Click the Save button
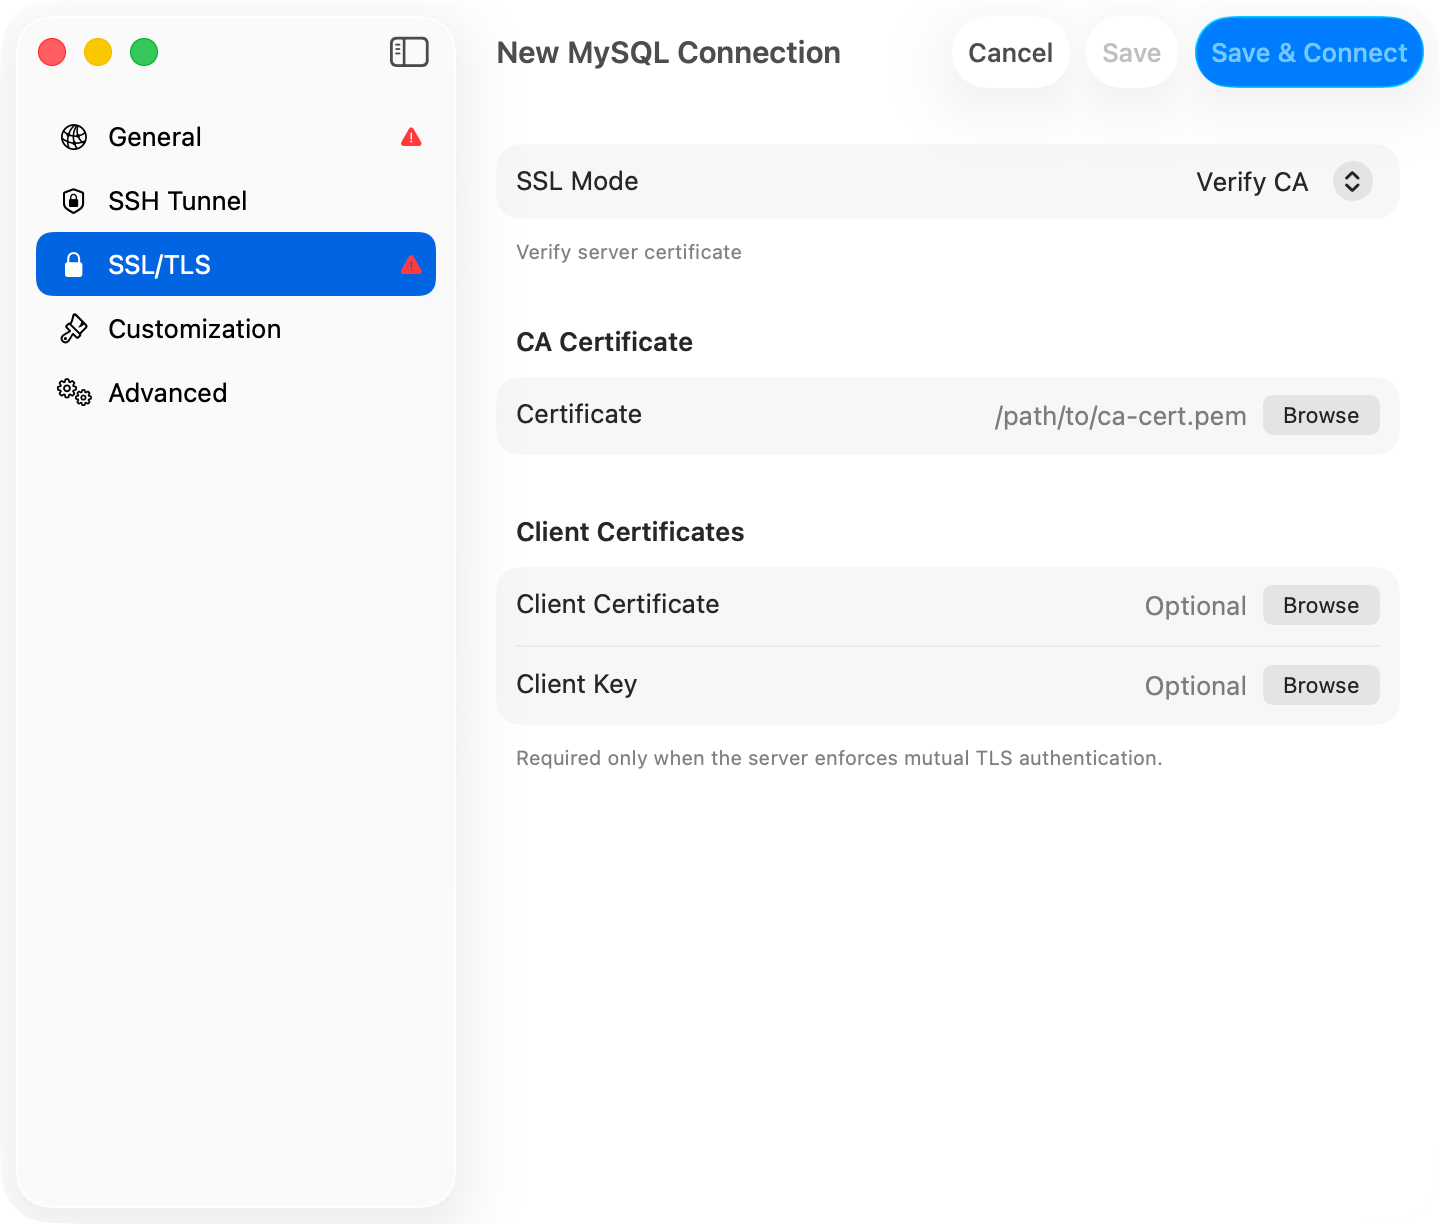This screenshot has height=1224, width=1440. (x=1132, y=52)
